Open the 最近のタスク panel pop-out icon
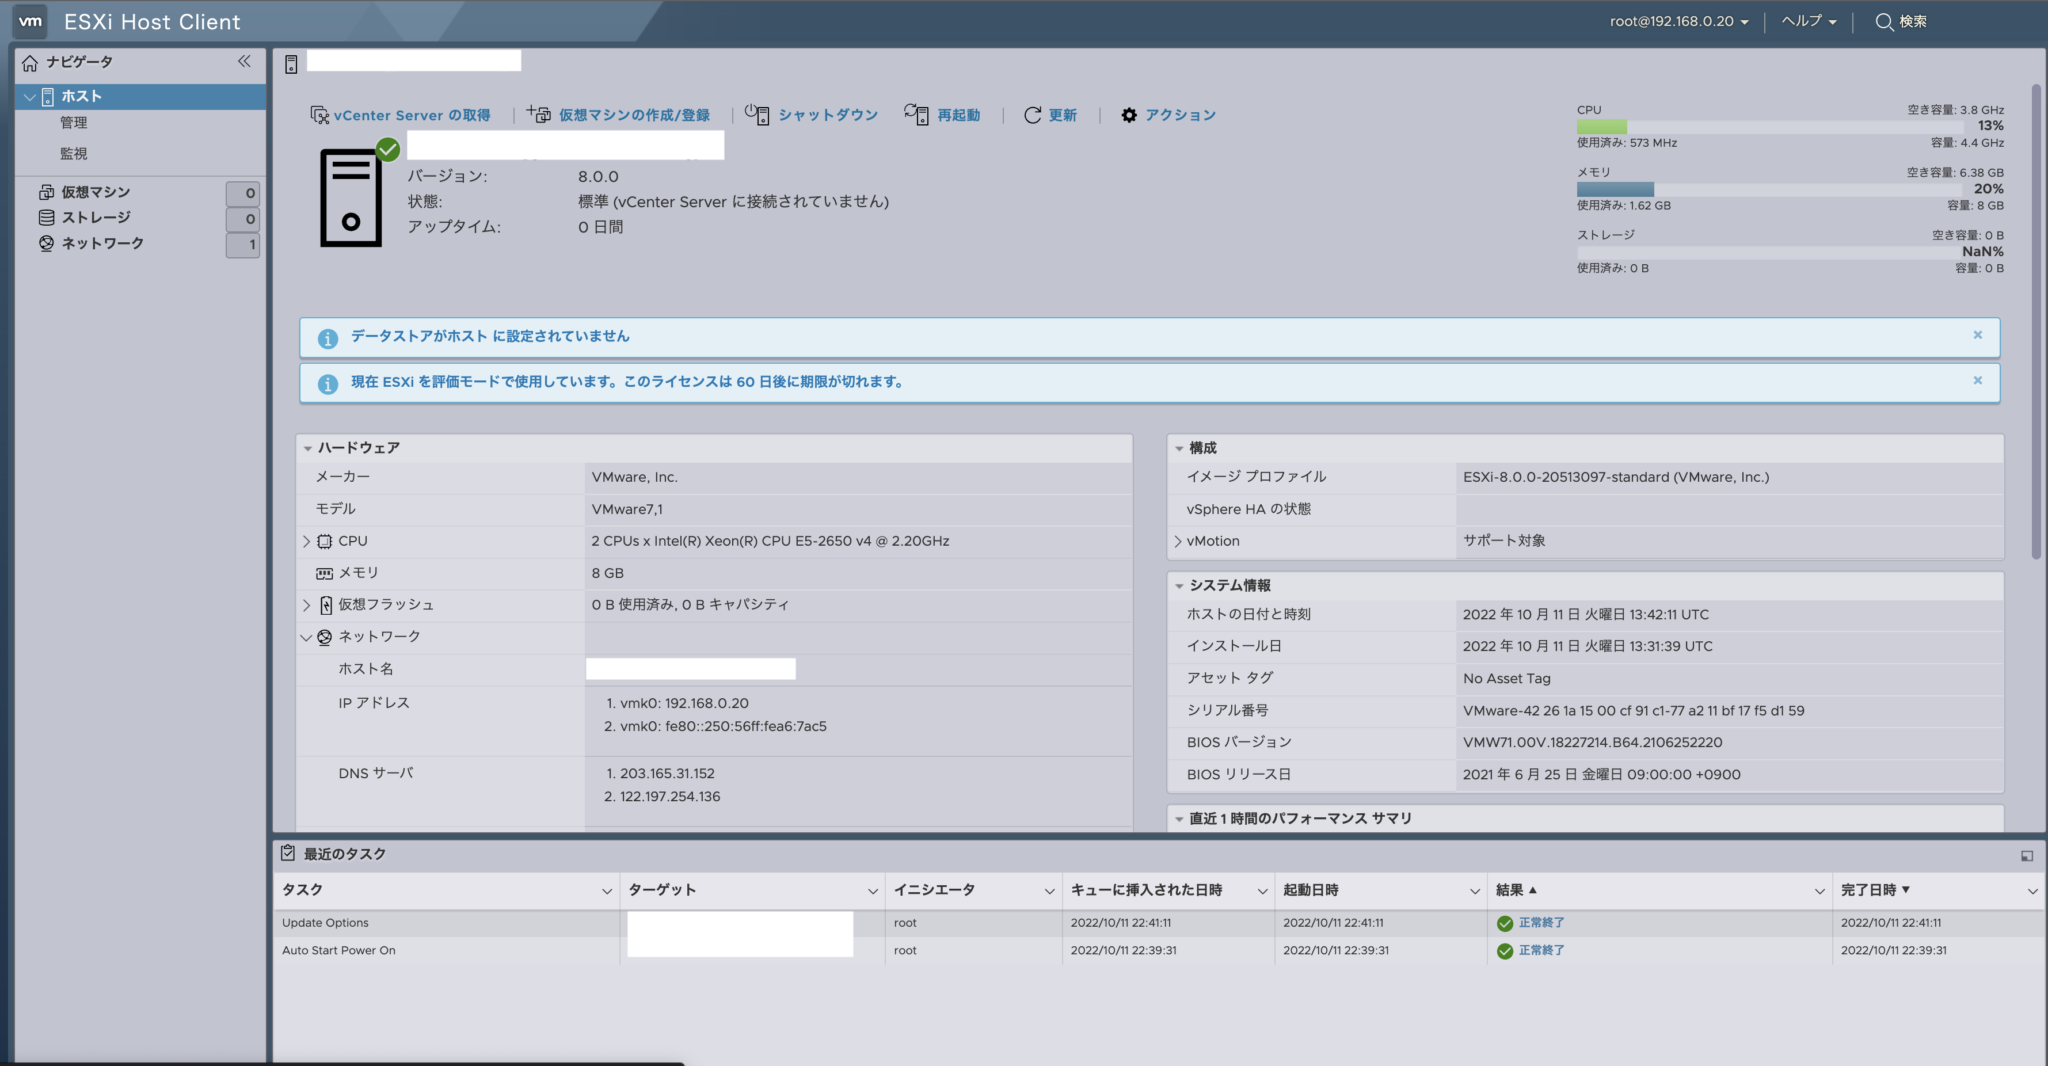Image resolution: width=2048 pixels, height=1066 pixels. (2027, 854)
